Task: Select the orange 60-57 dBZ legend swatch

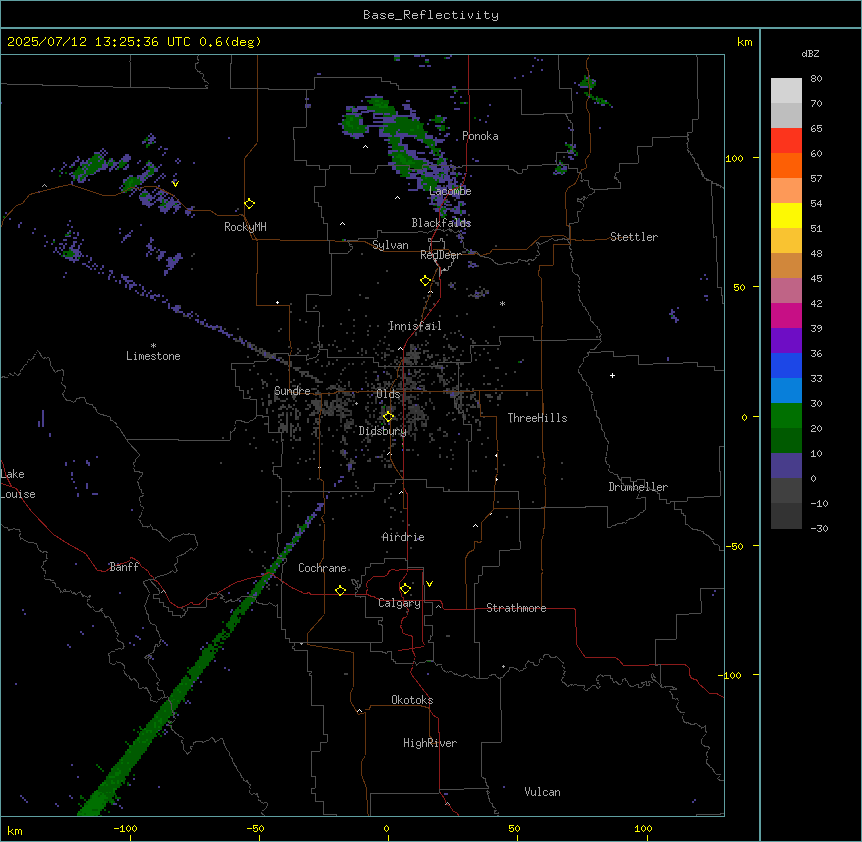Action: 786,165
